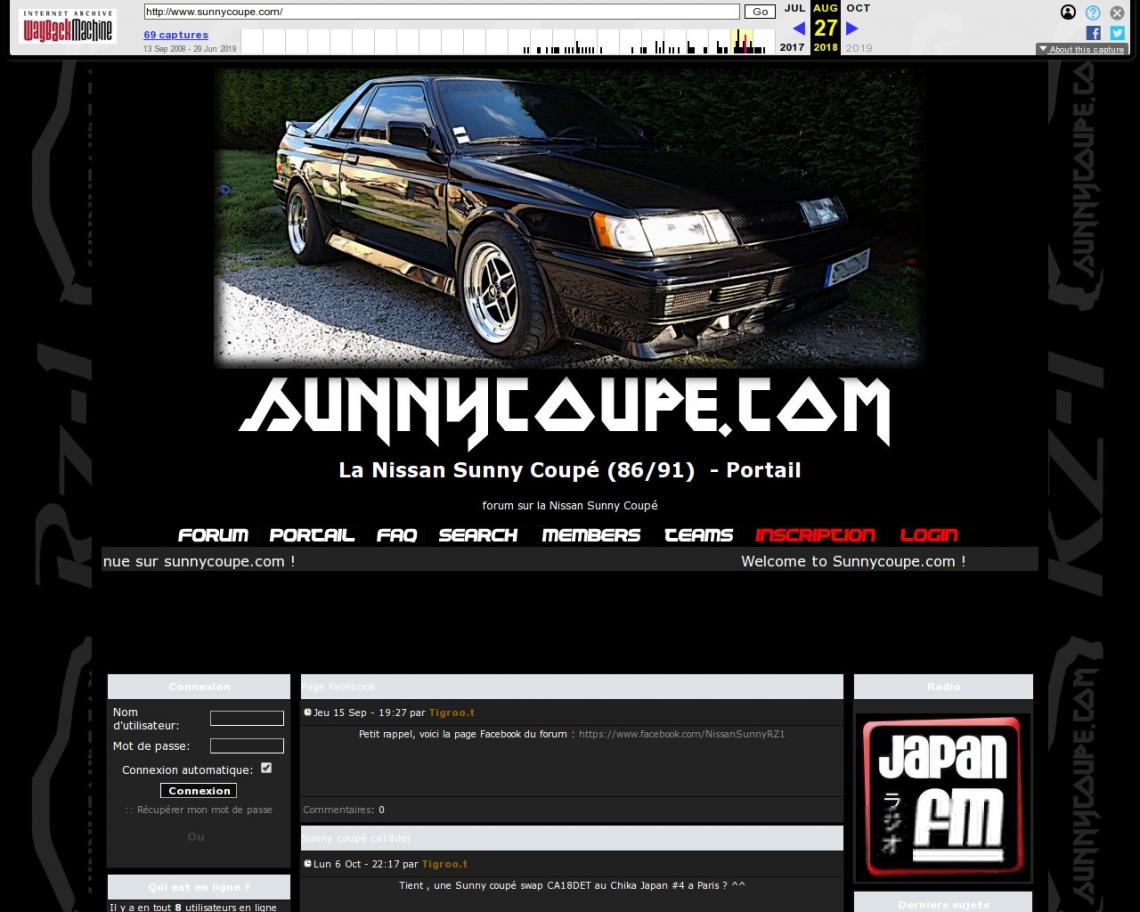This screenshot has width=1140, height=912.
Task: Open the red Inscription menu item
Action: (x=815, y=535)
